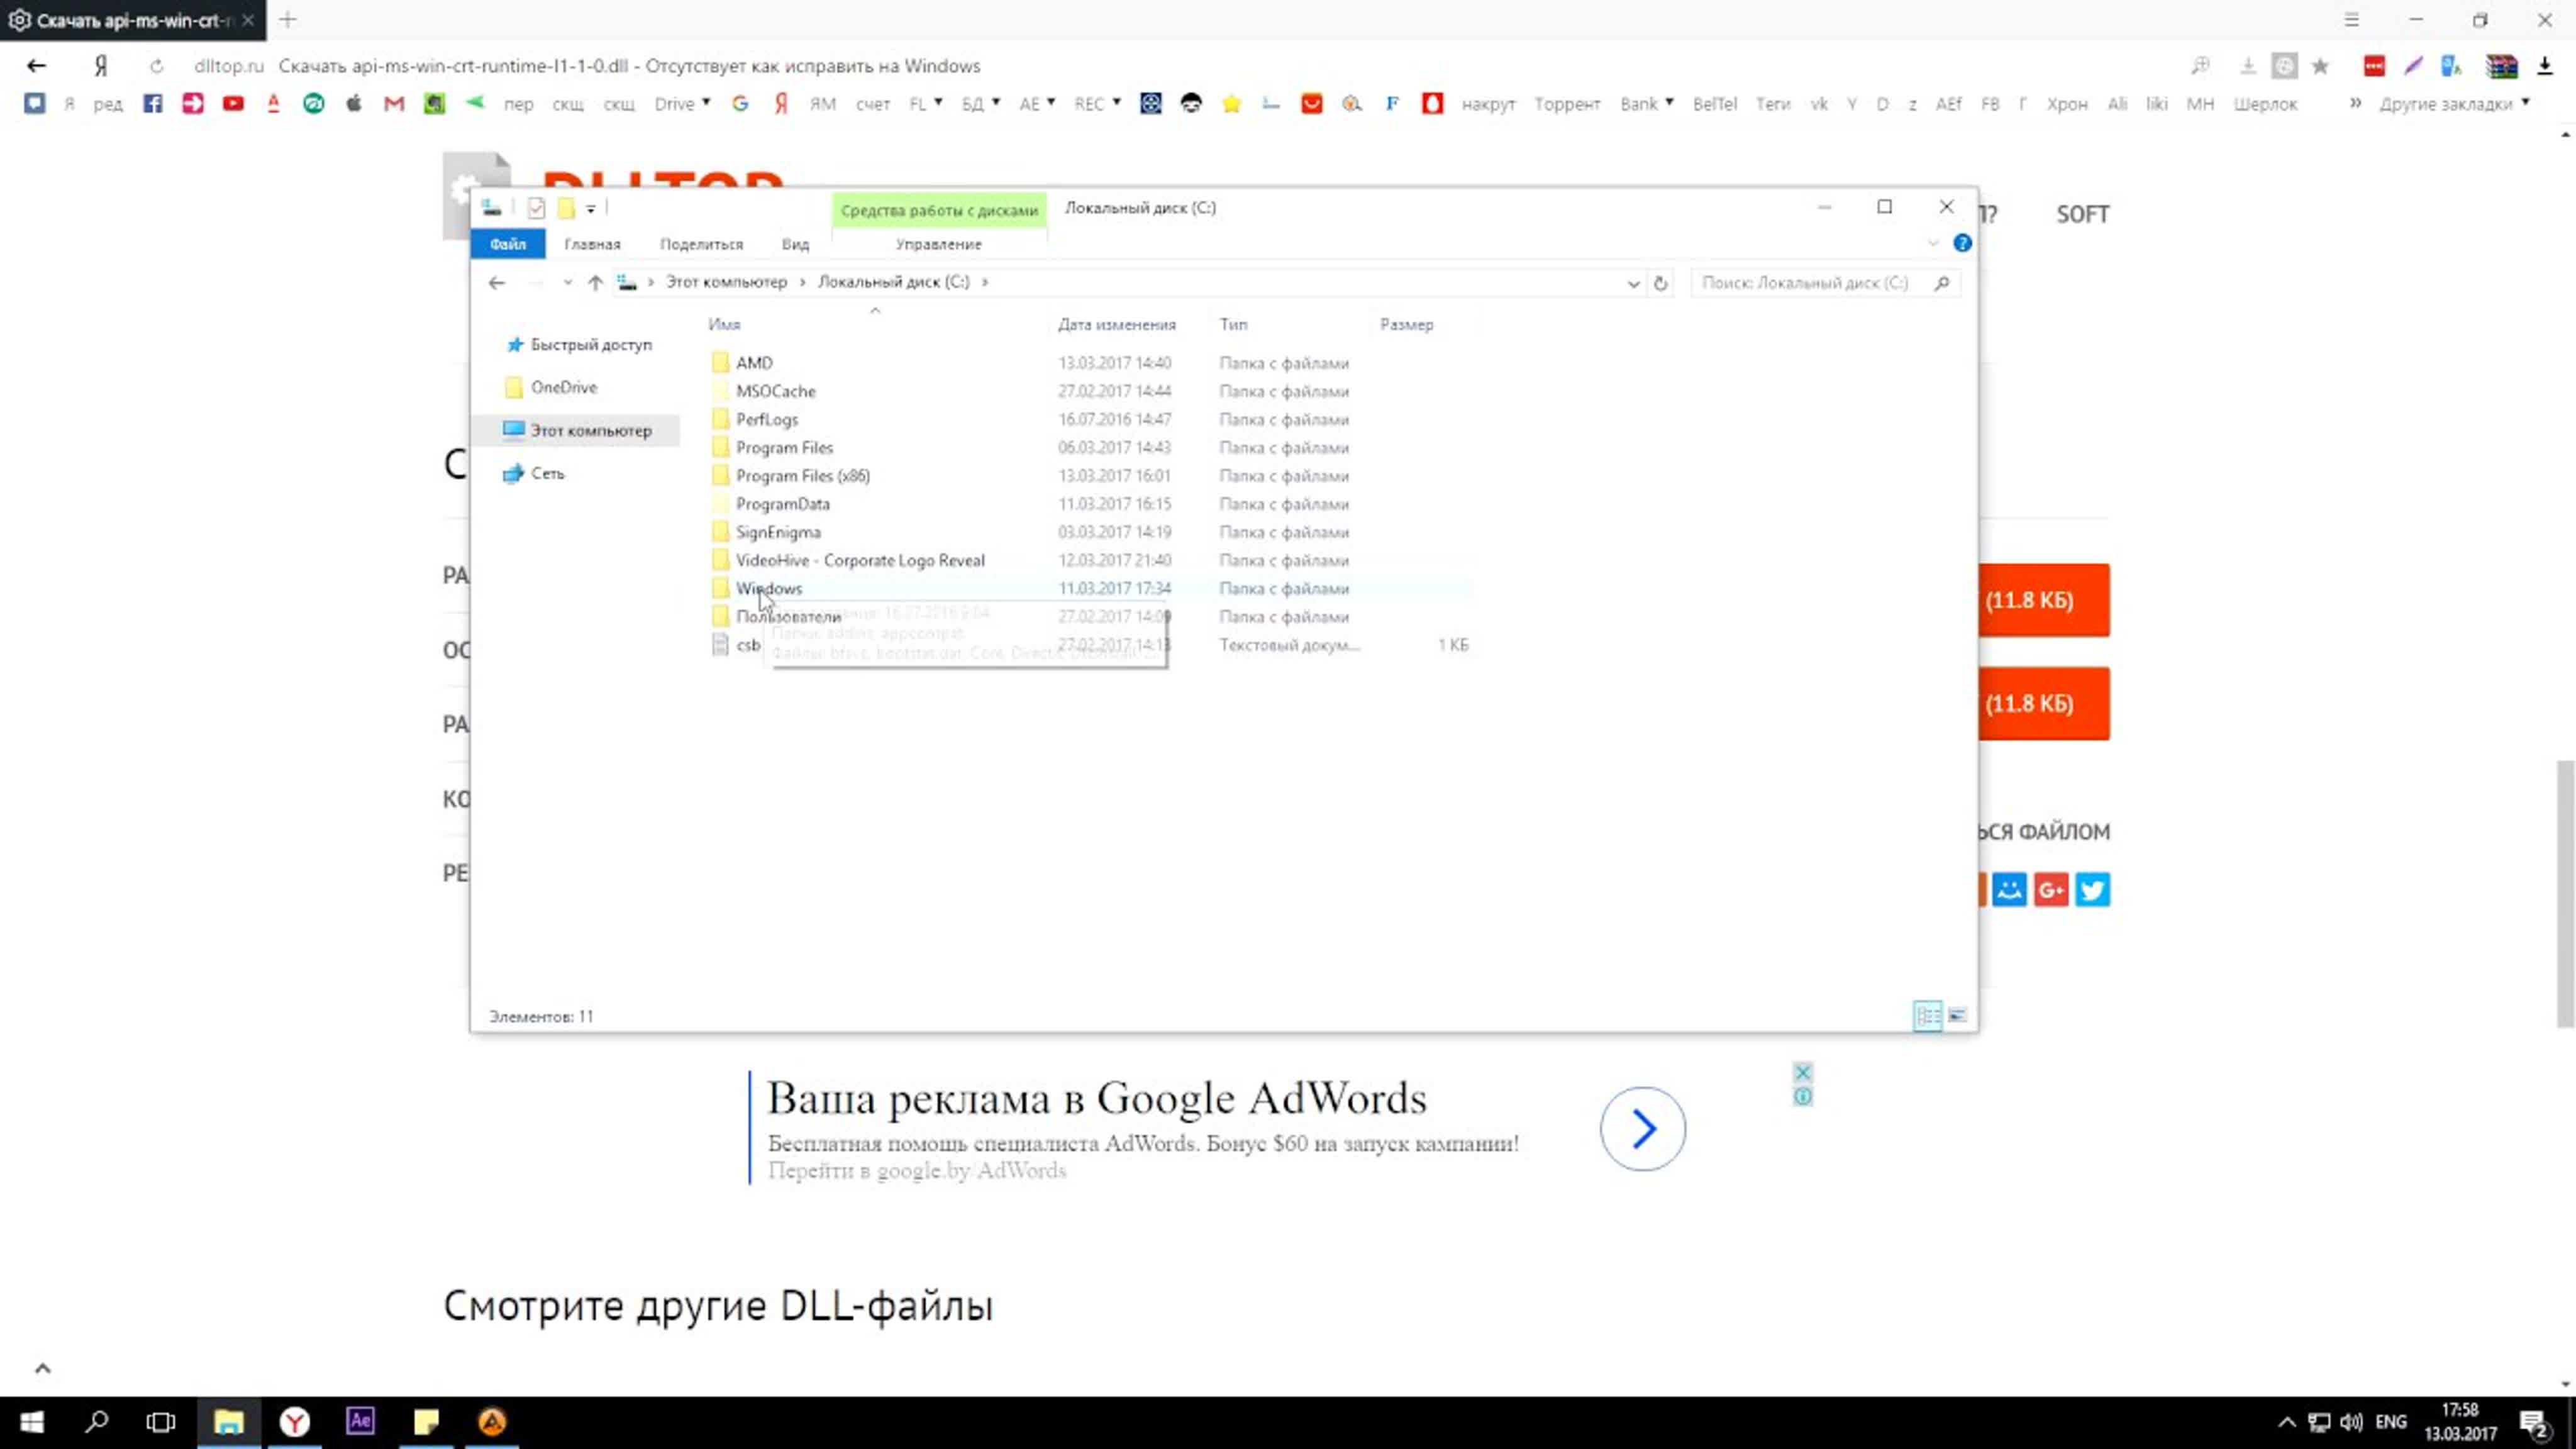
Task: Open the YouTube bookmark icon
Action: [233, 104]
